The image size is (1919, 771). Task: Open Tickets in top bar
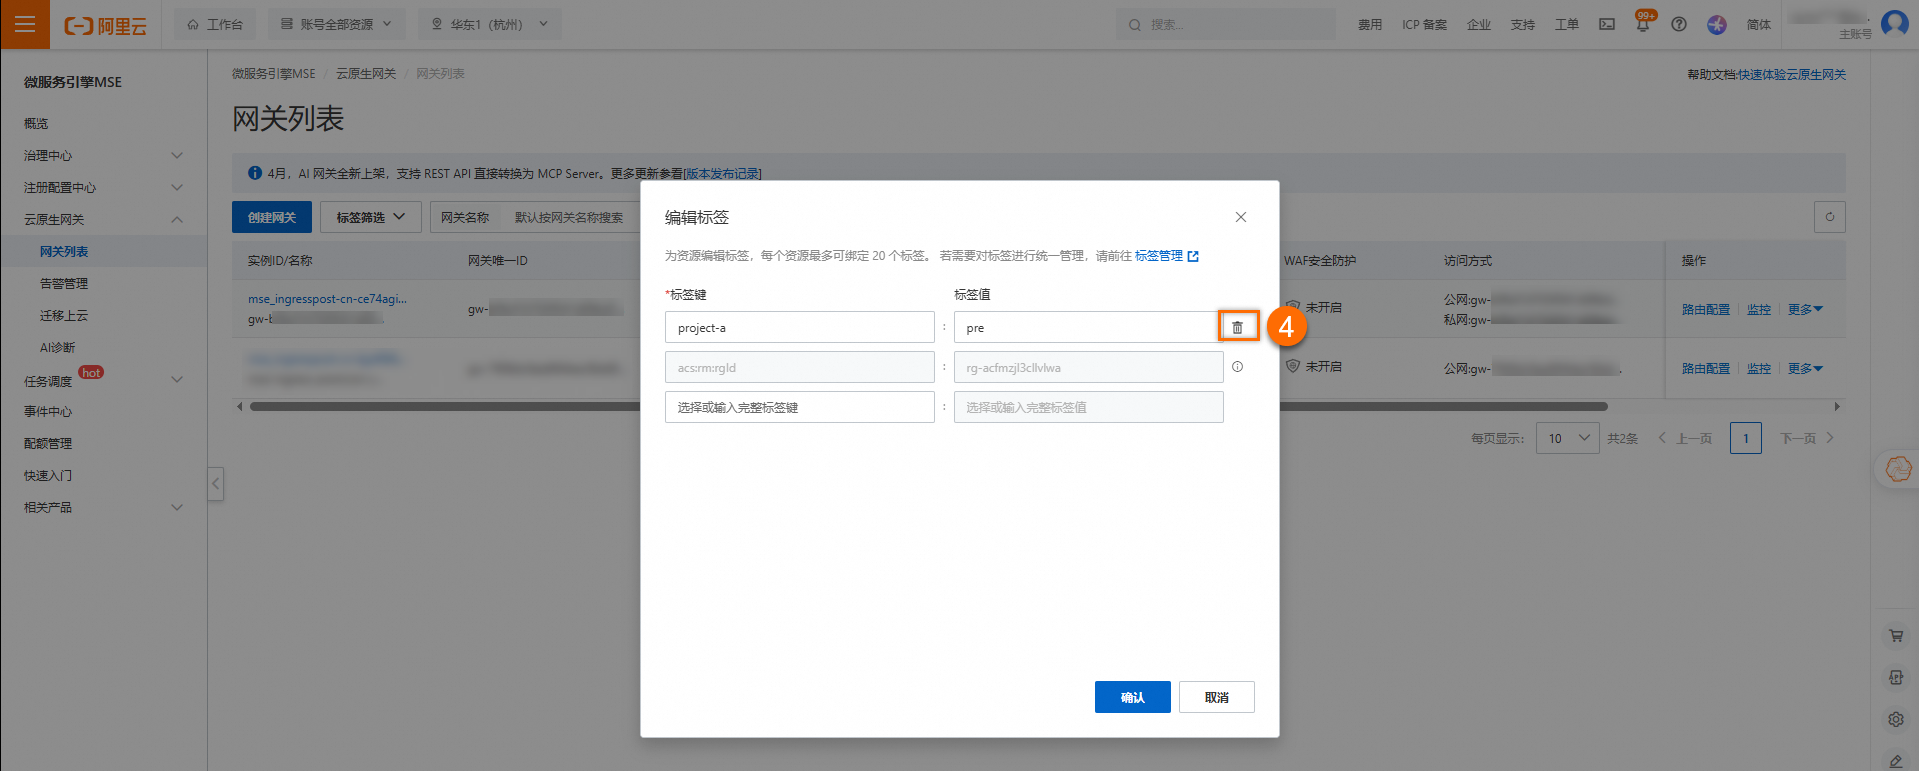1567,25
